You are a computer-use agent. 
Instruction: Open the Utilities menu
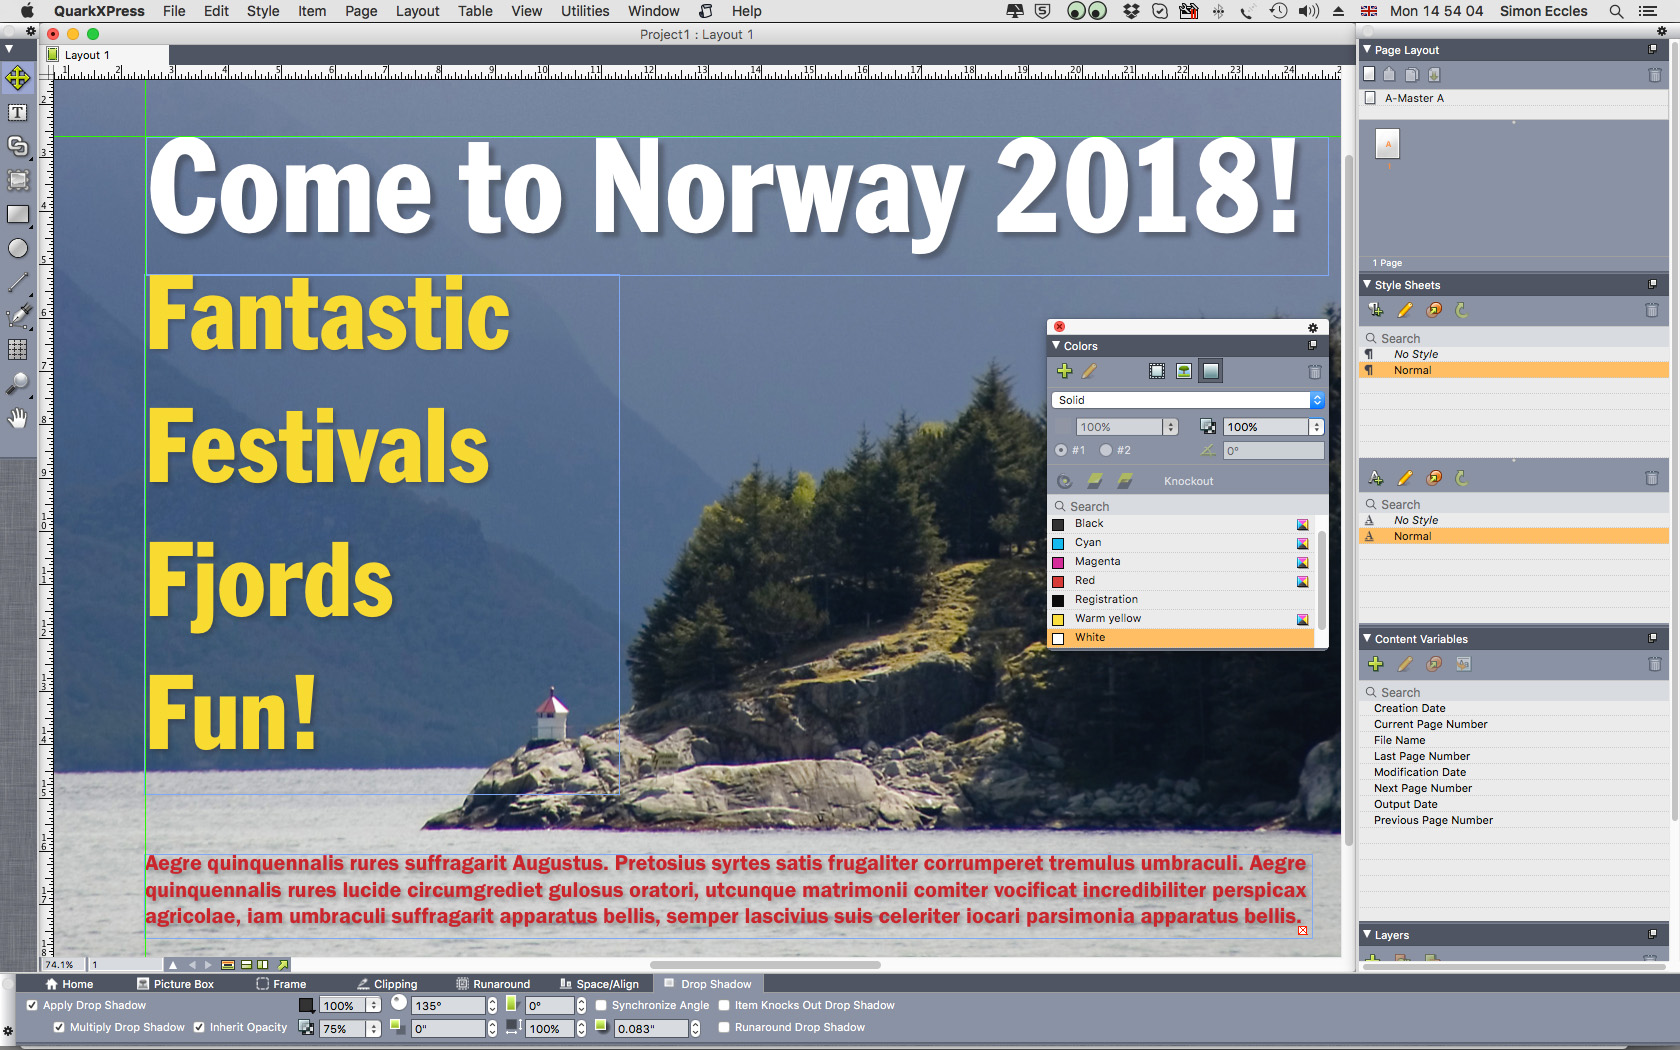[584, 11]
